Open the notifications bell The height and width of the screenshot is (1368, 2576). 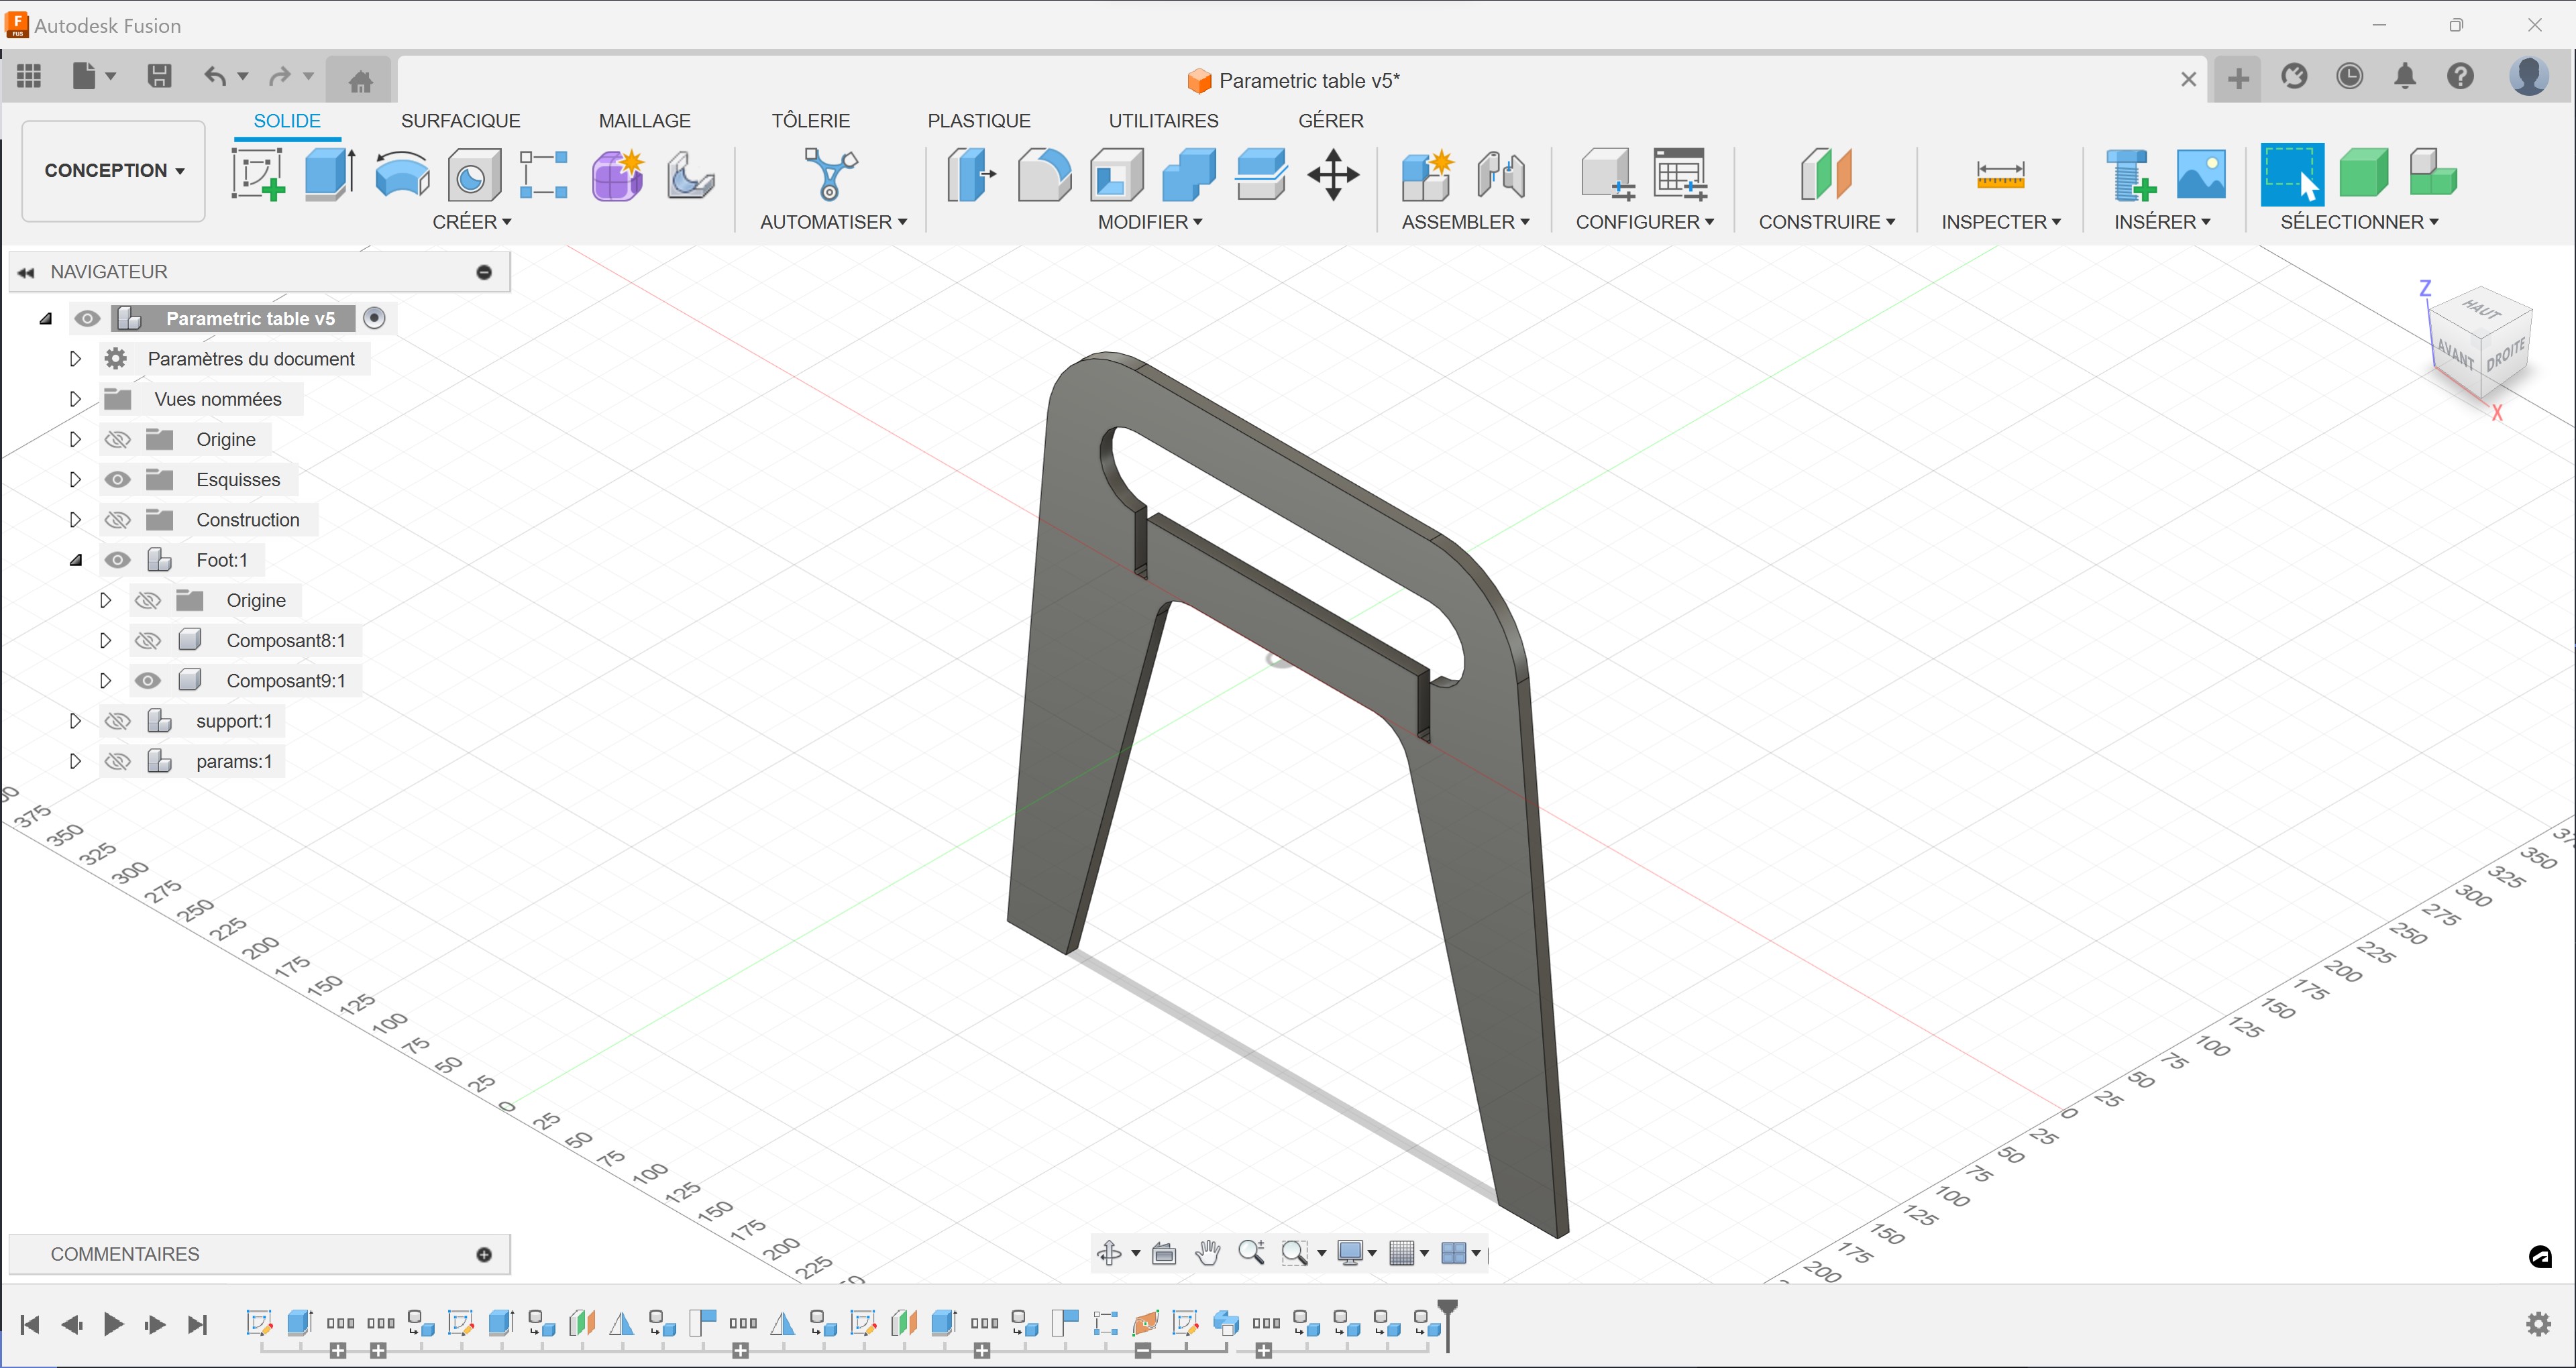(2405, 76)
